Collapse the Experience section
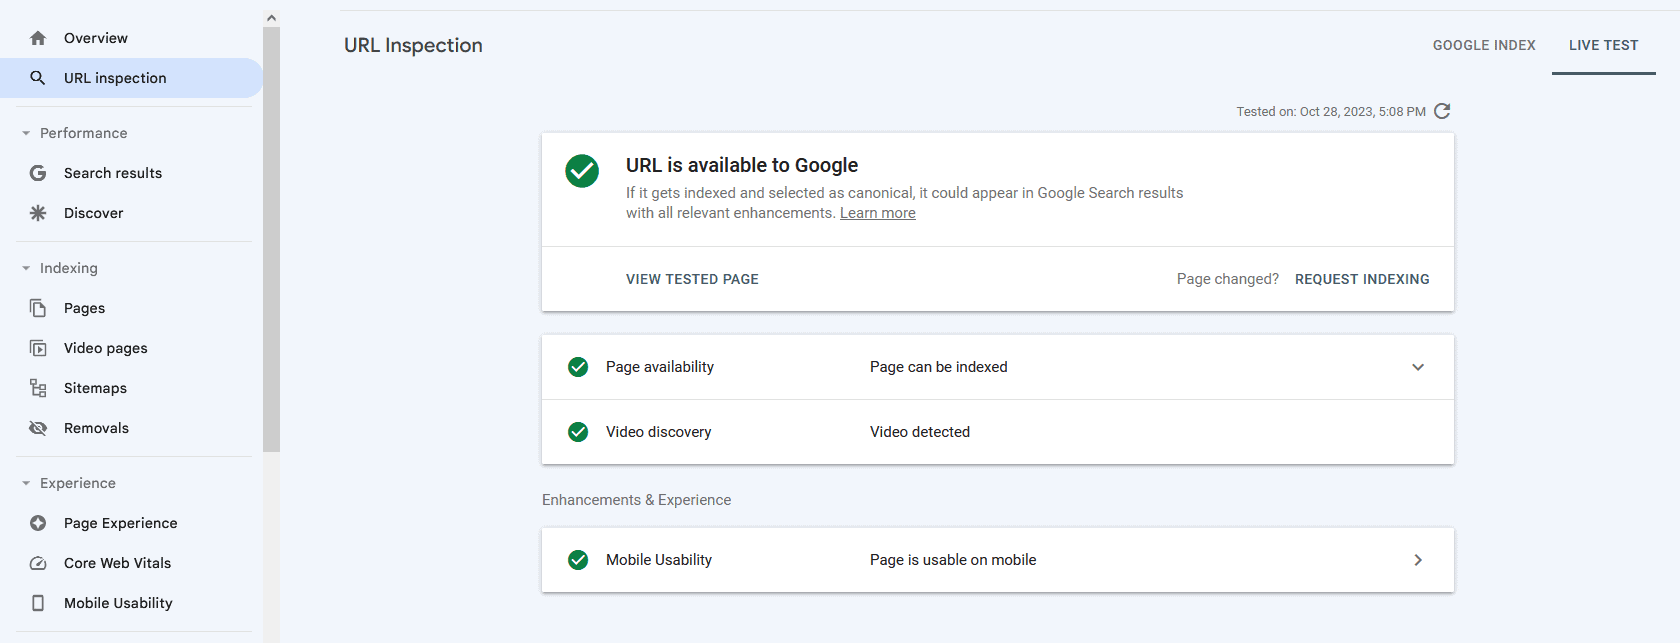The height and width of the screenshot is (643, 1680). click(x=26, y=483)
